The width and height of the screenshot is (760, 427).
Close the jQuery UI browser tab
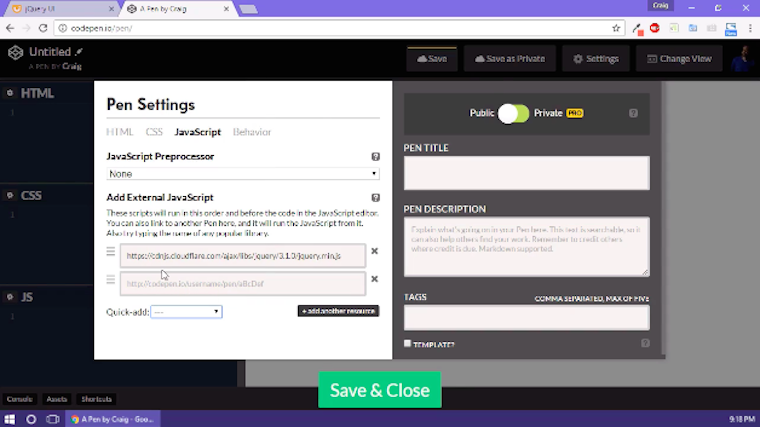tap(111, 9)
